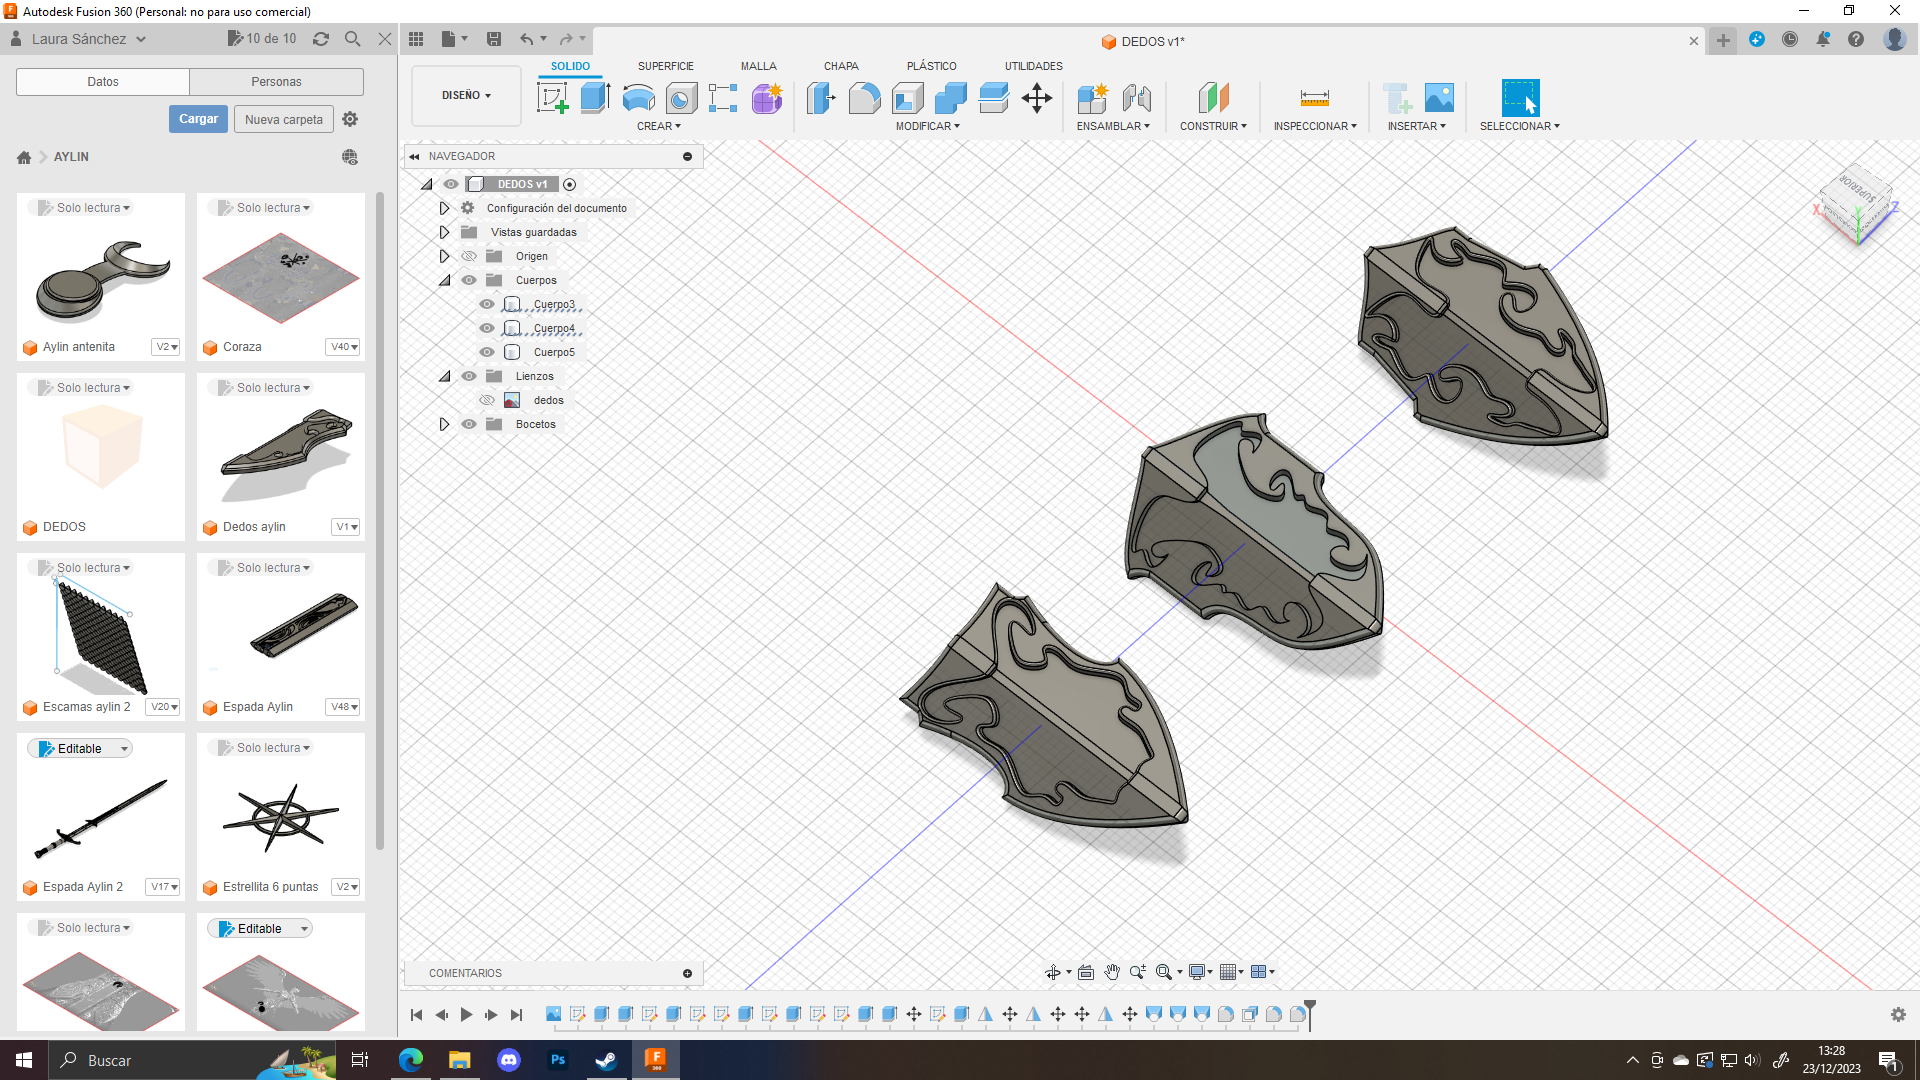Toggle Origen folder visibility eye
The height and width of the screenshot is (1080, 1920).
[469, 256]
